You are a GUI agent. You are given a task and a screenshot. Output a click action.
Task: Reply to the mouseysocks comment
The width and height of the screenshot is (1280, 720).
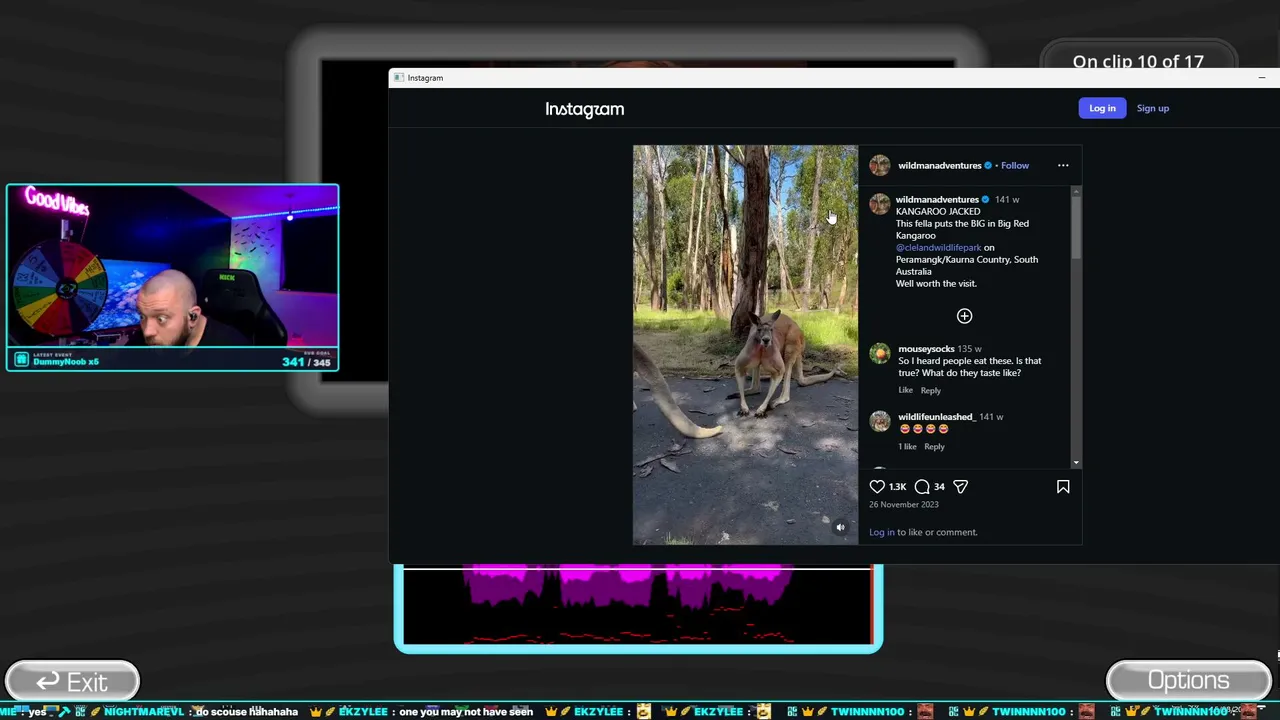tap(930, 390)
